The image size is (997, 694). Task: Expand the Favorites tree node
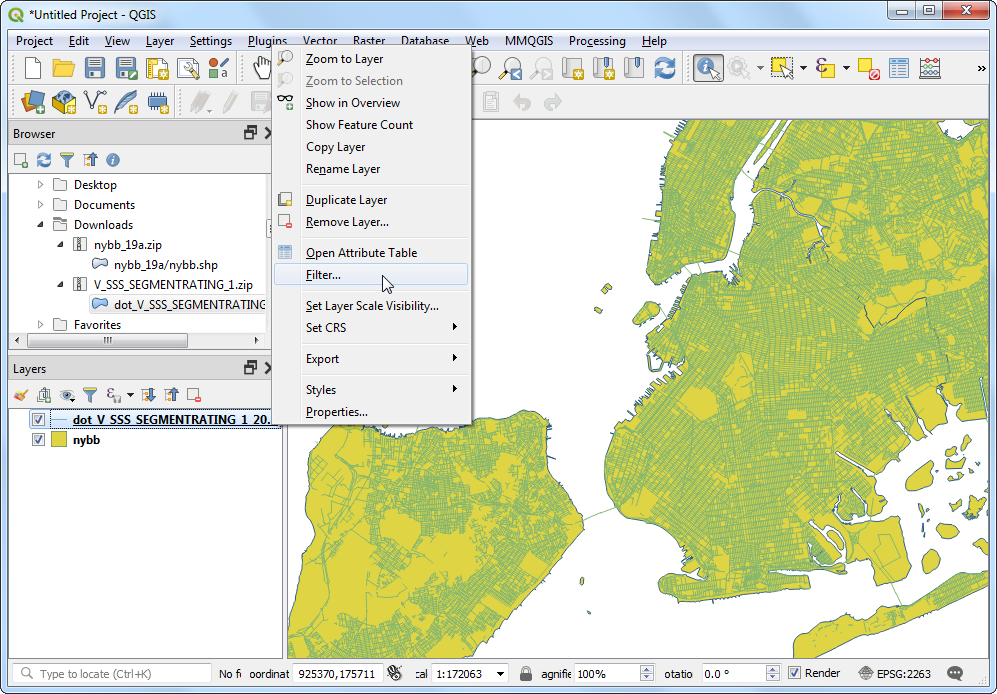(41, 325)
